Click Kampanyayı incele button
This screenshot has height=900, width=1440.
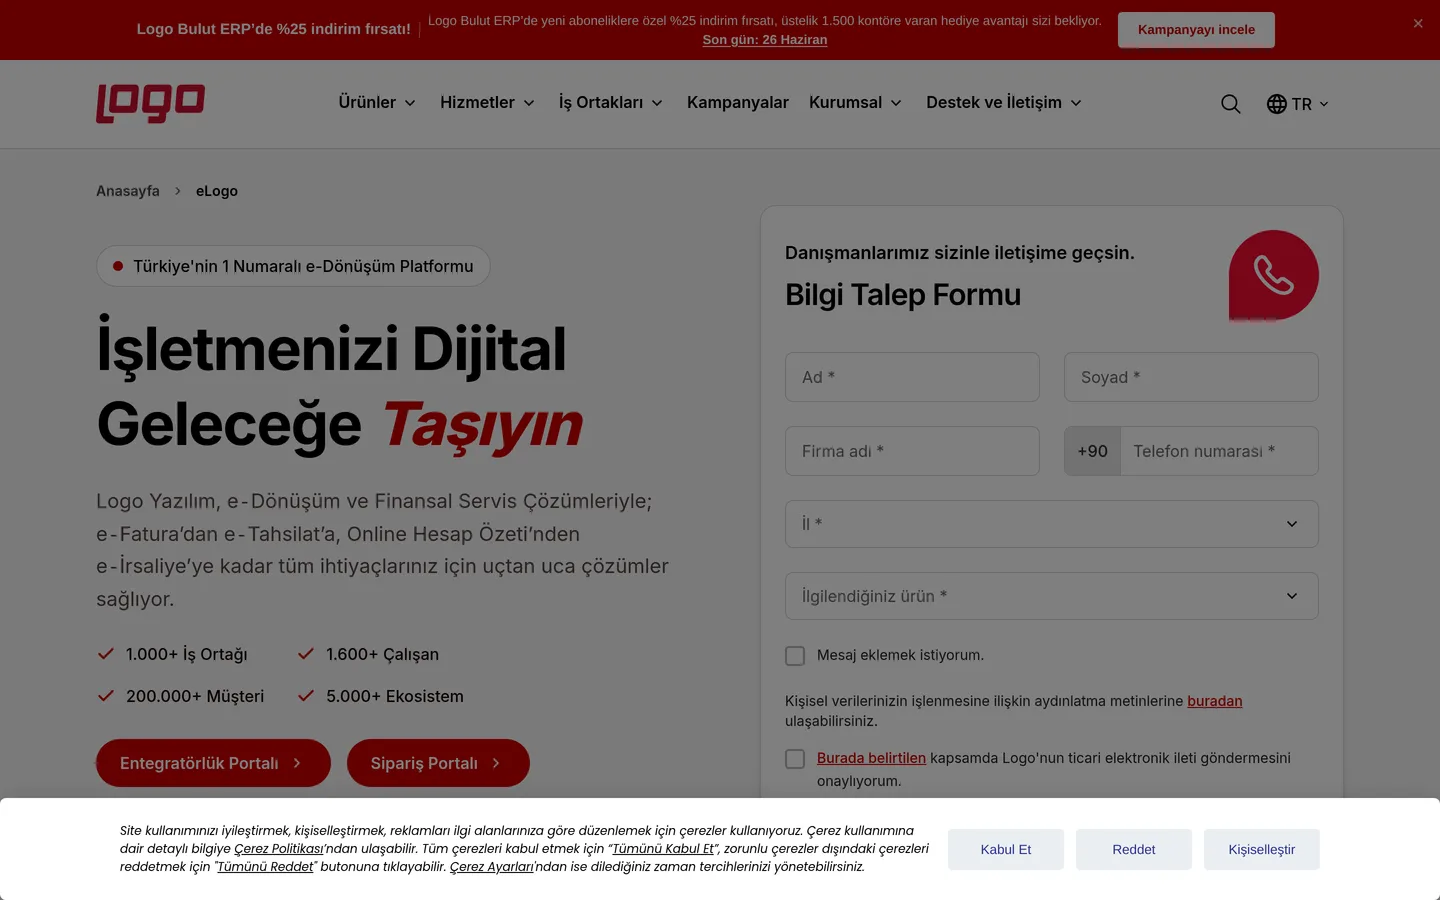[x=1196, y=30]
